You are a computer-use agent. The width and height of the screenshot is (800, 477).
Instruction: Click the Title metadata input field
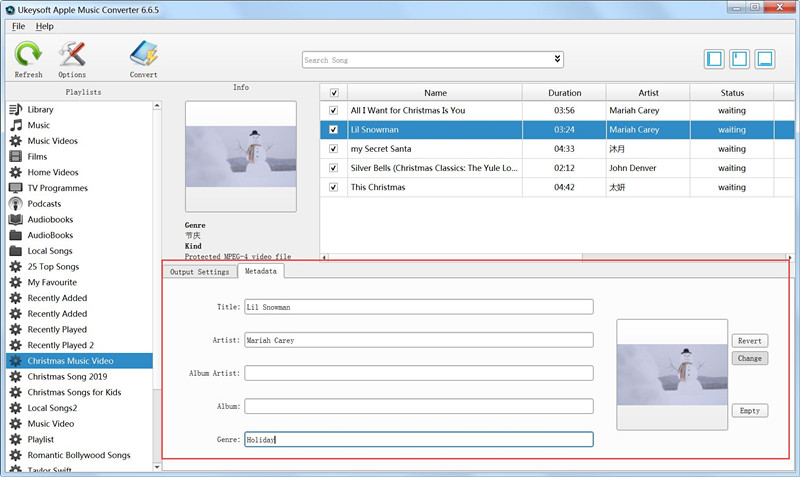point(419,307)
